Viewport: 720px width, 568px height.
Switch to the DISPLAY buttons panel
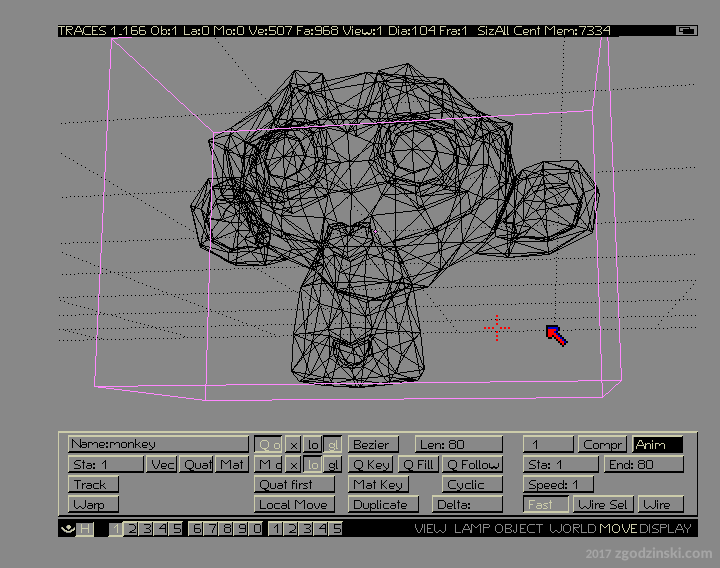666,529
